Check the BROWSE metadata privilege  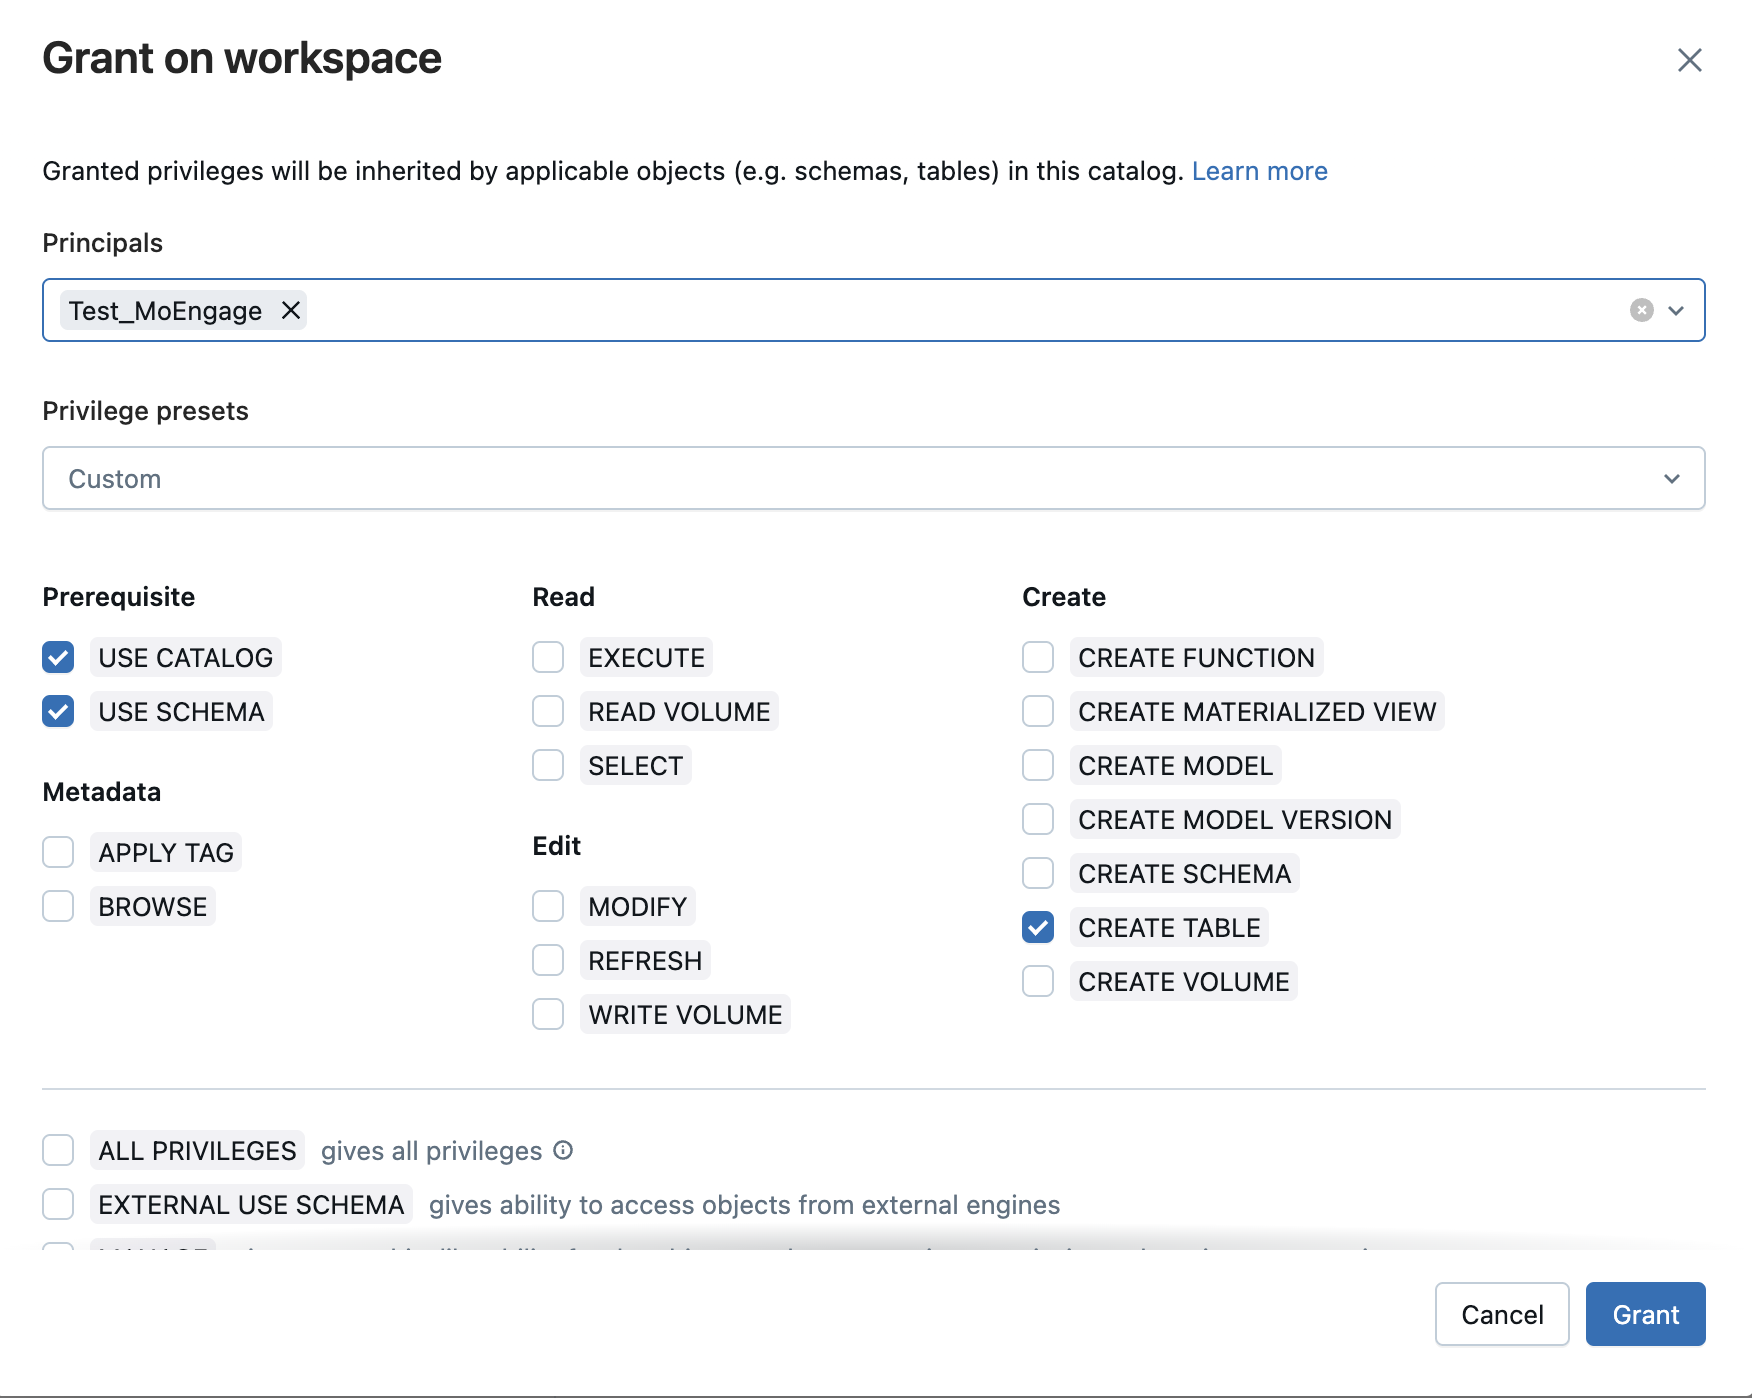click(58, 906)
